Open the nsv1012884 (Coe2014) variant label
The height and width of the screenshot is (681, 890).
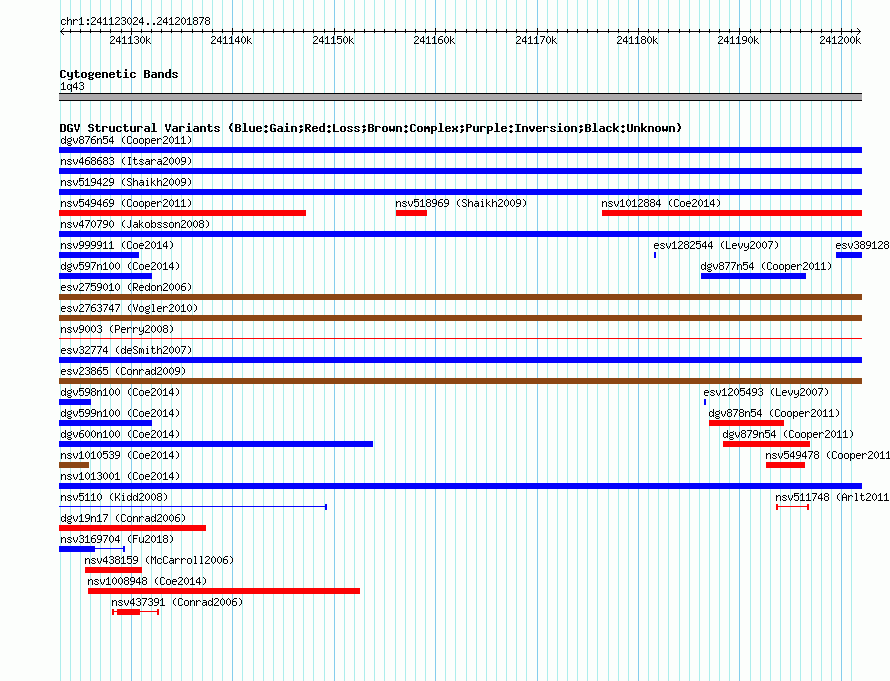(661, 203)
